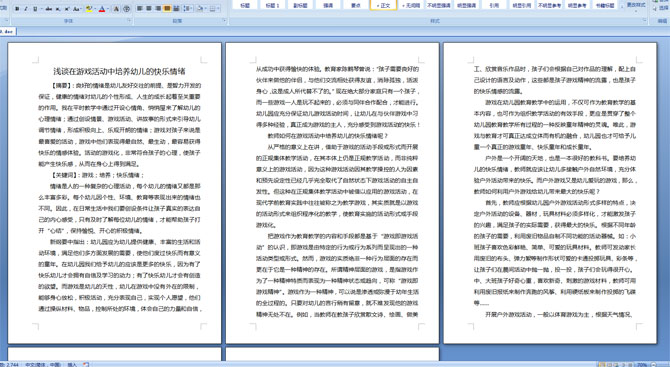Apply the 无间隔 style
670x367 pixels.
(x=411, y=5)
